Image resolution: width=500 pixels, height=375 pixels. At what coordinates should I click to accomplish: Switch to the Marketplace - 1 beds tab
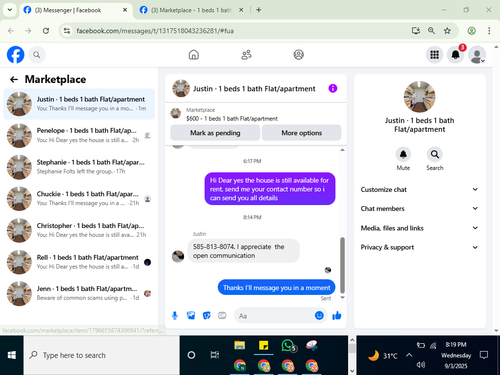click(192, 10)
